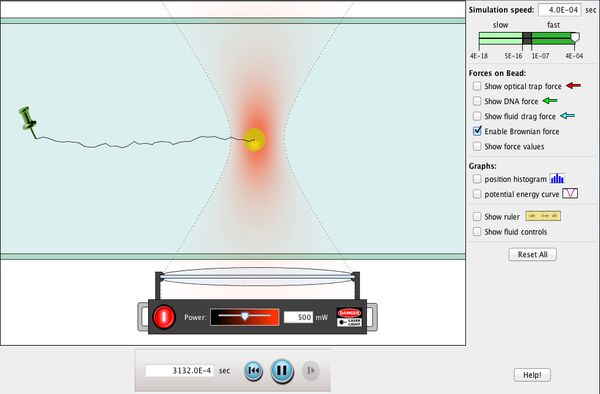Toggle the position histogram checkbox
Image resolution: width=600 pixels, height=394 pixels.
point(477,179)
